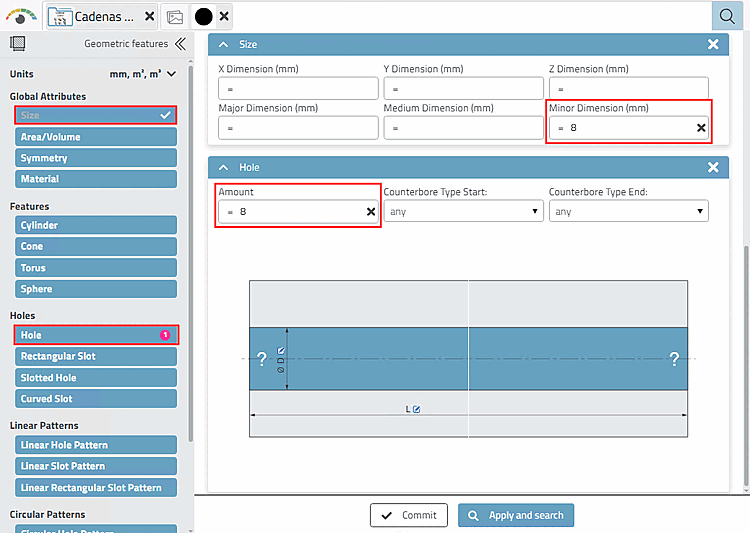The image size is (750, 533).
Task: Click the Y Dimension input field
Action: (463, 89)
